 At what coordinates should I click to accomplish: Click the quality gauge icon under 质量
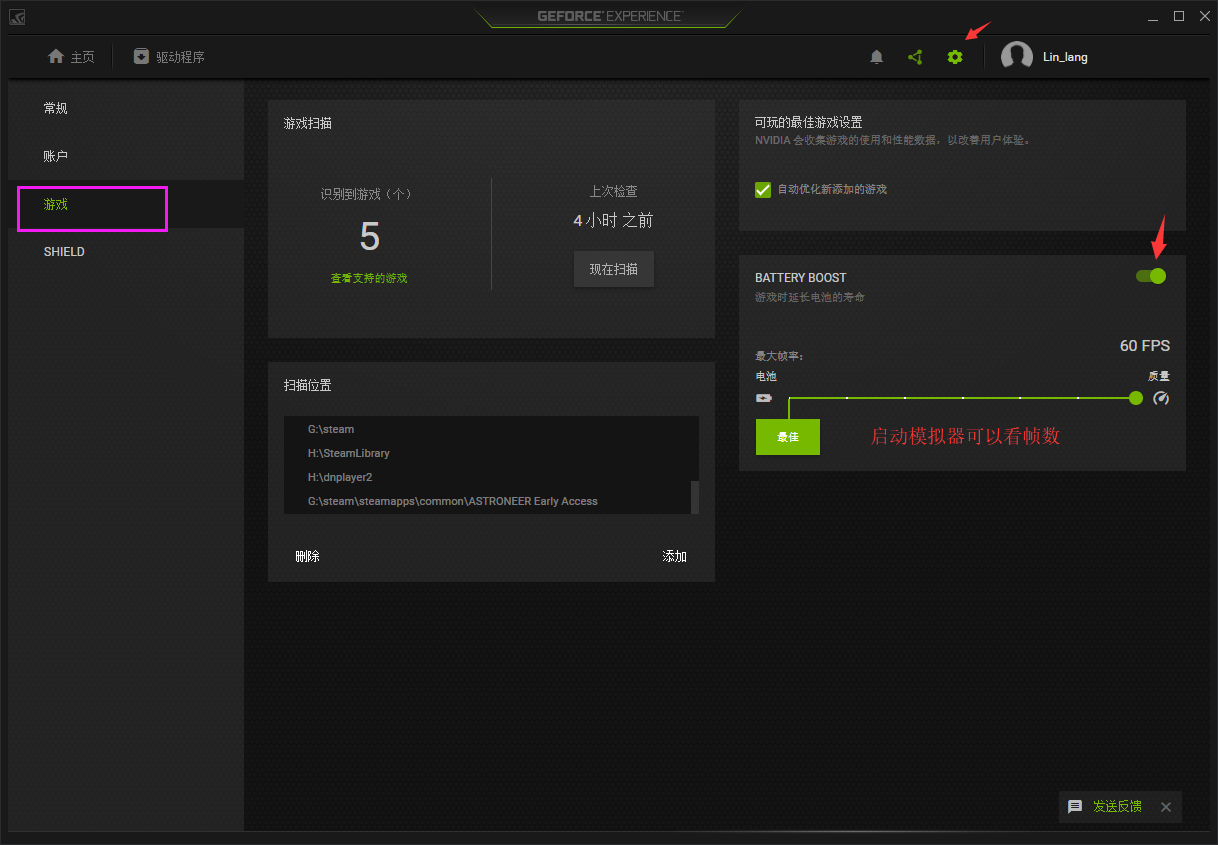pyautogui.click(x=1160, y=398)
